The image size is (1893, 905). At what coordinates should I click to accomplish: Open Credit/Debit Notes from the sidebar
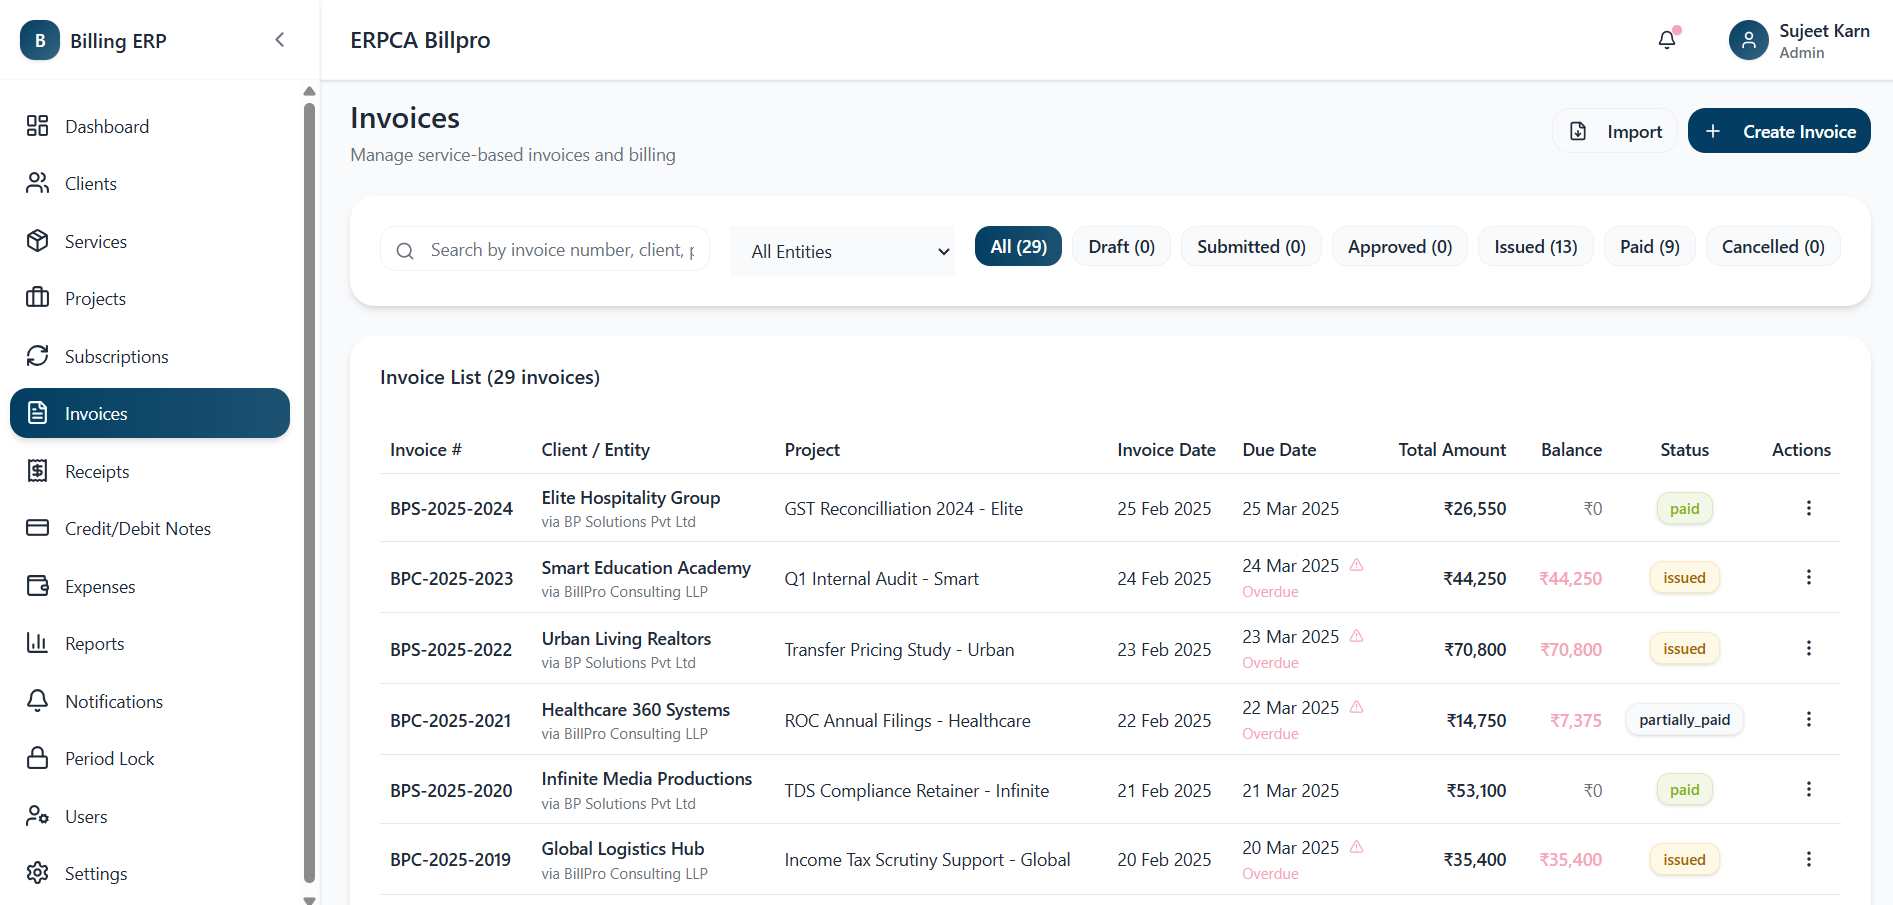[137, 528]
